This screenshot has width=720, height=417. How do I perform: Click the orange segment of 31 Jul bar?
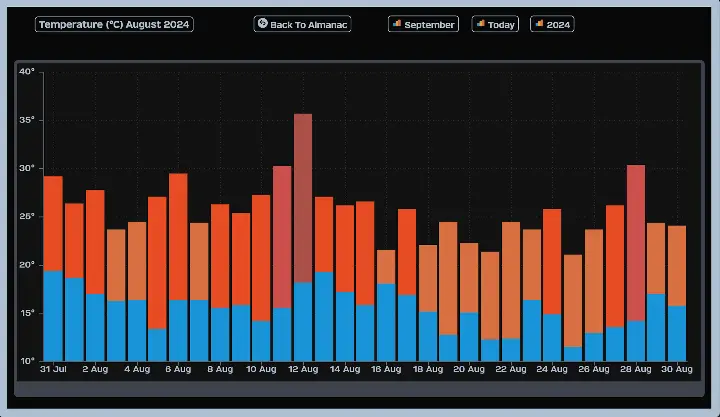(x=53, y=223)
